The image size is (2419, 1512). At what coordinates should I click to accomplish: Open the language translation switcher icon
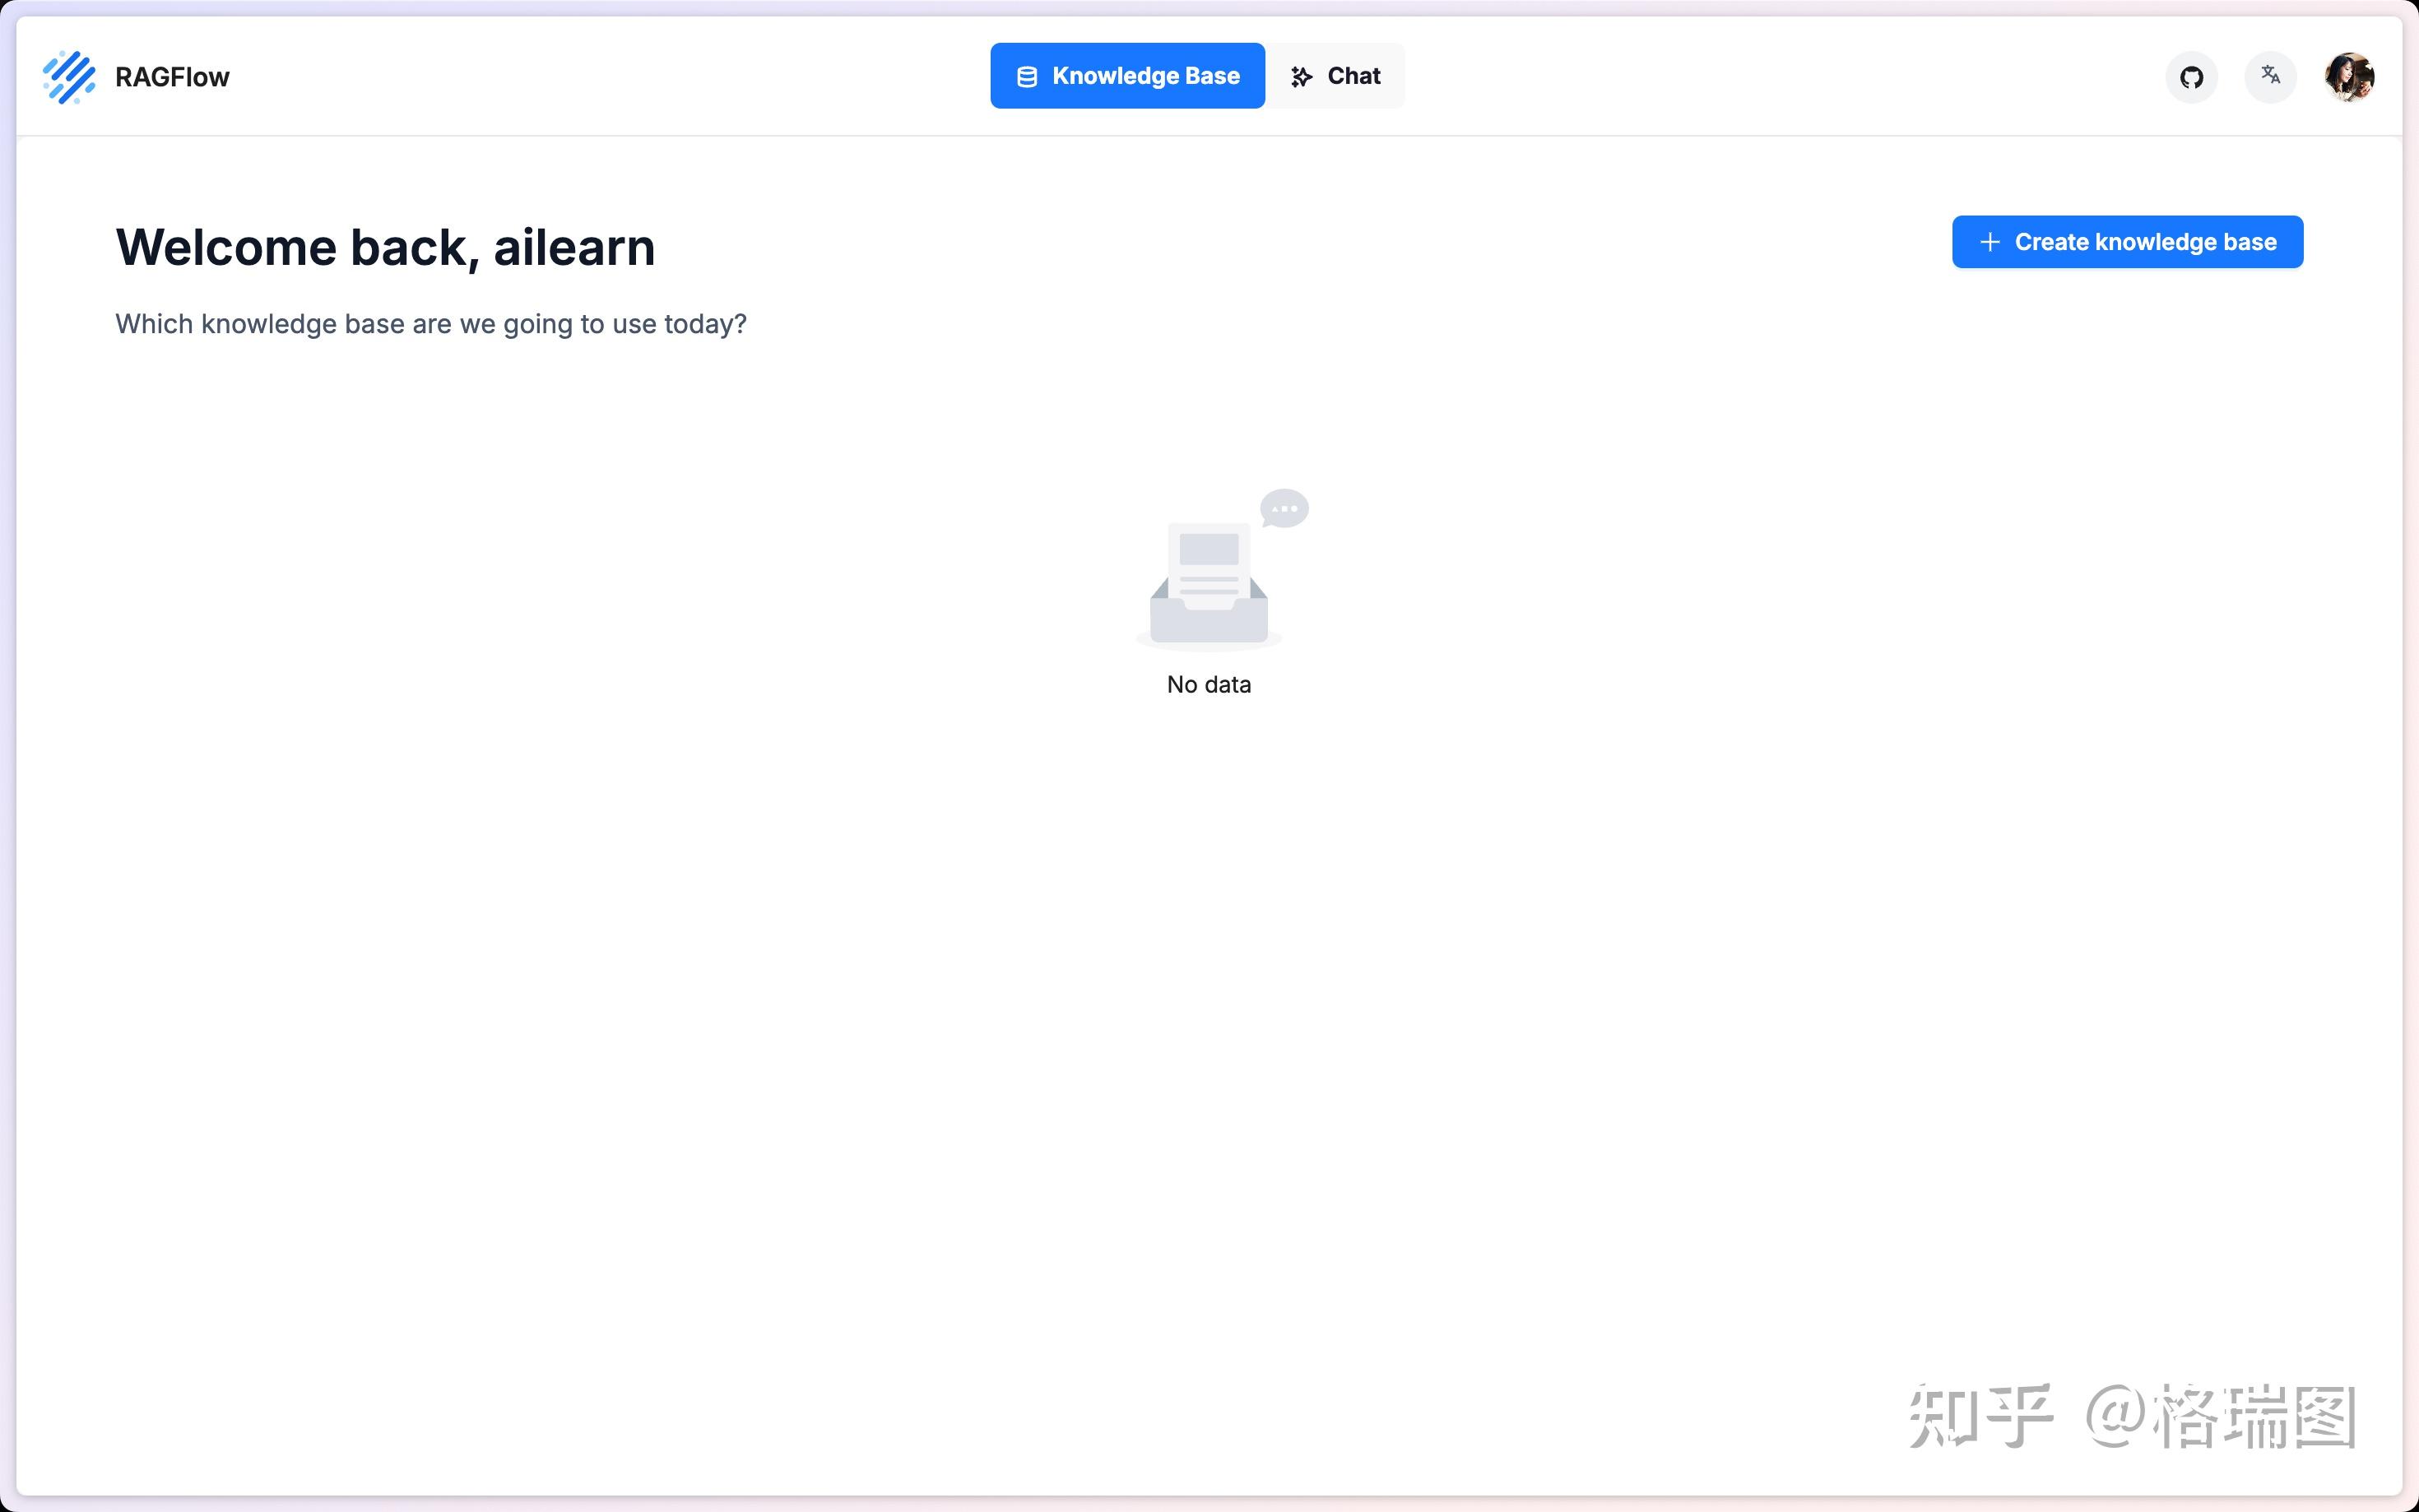(2270, 76)
